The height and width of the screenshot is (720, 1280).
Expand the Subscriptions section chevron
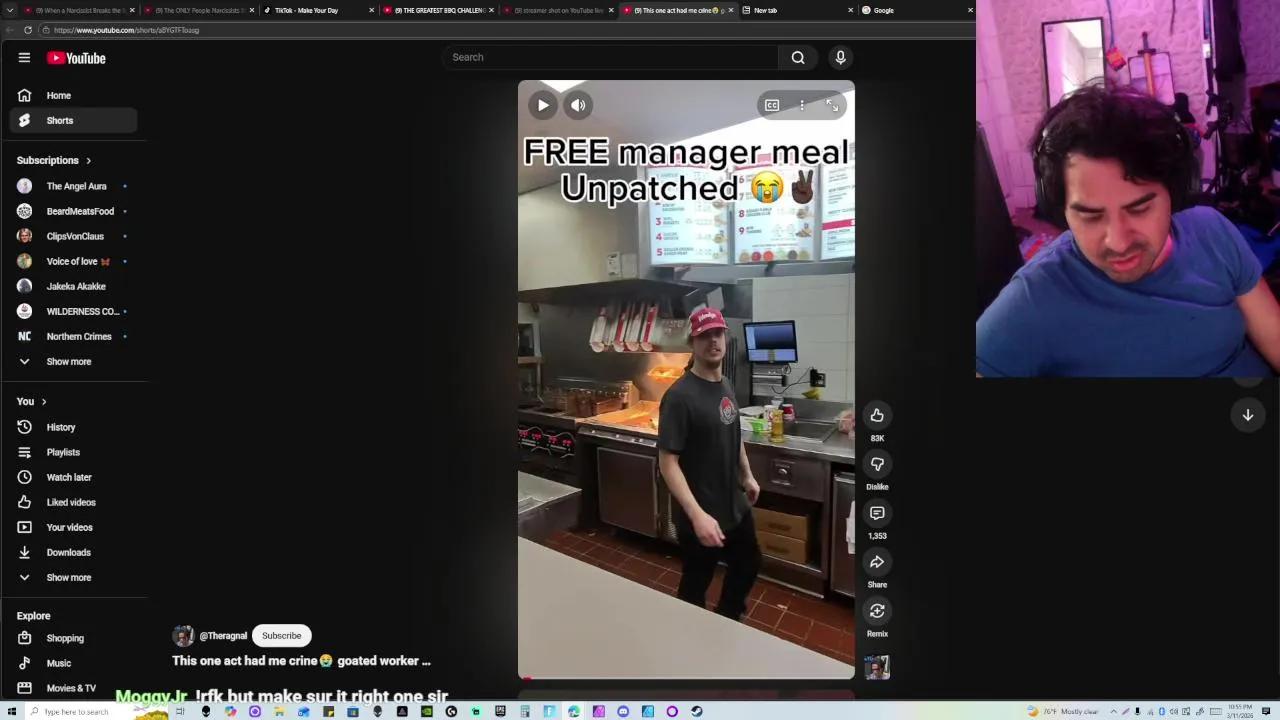[88, 160]
